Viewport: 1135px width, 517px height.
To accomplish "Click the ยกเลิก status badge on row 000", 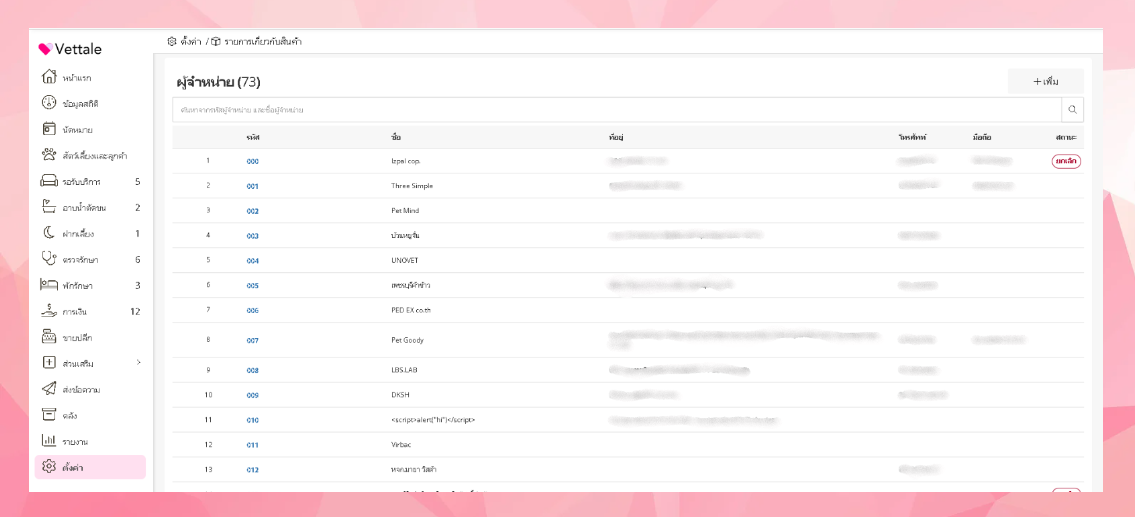I will (1066, 161).
